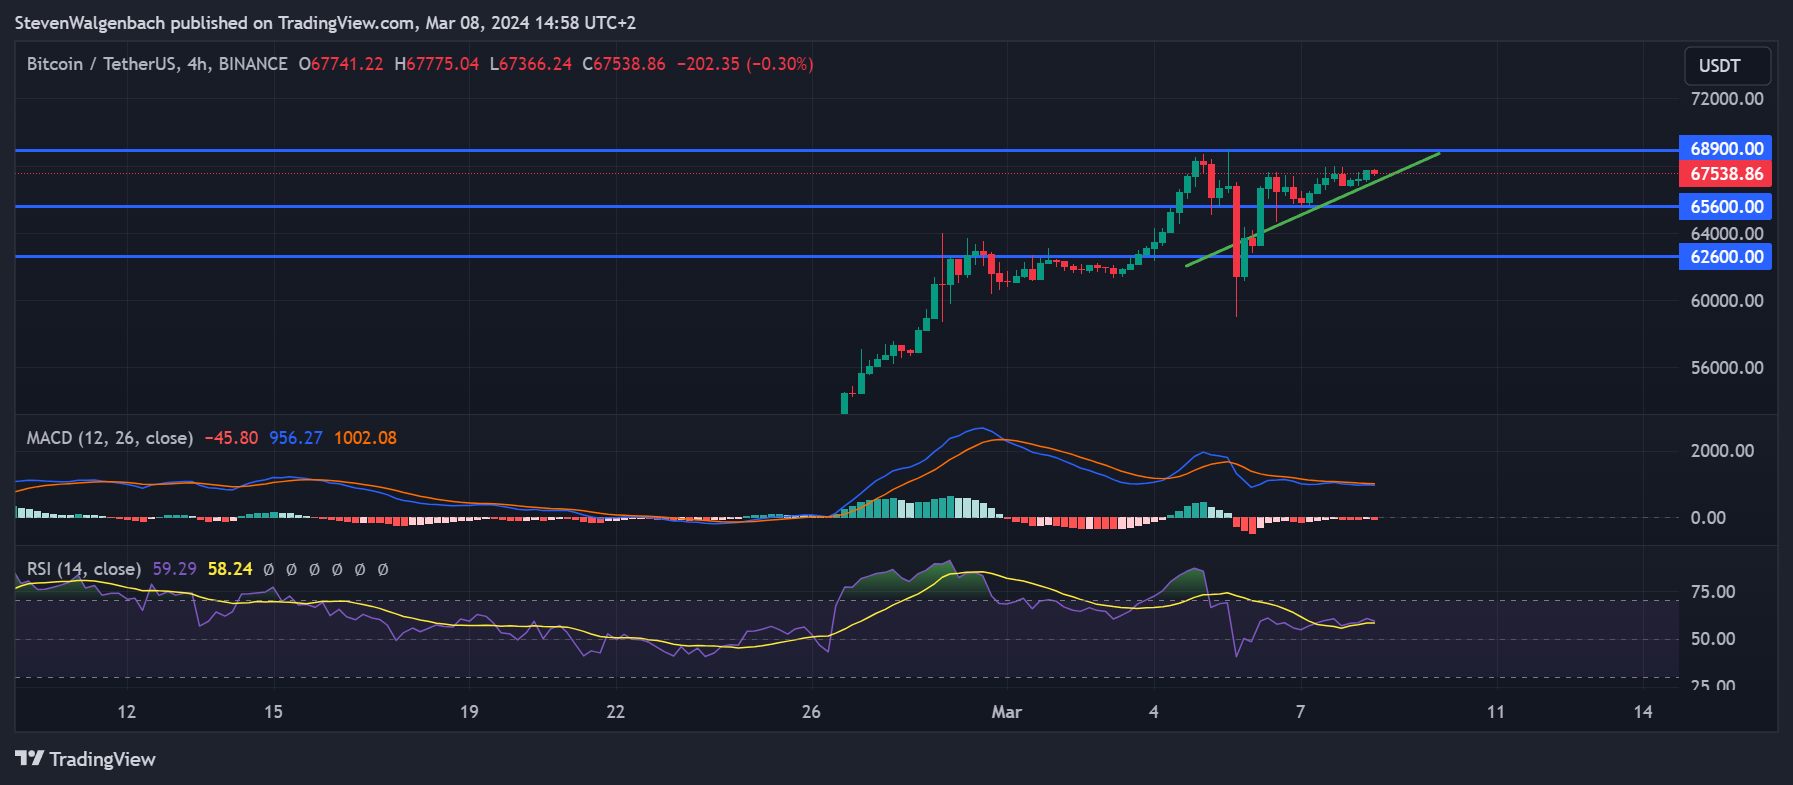Viewport: 1793px width, 785px height.
Task: Click the 56000.00 price axis value
Action: pos(1727,368)
